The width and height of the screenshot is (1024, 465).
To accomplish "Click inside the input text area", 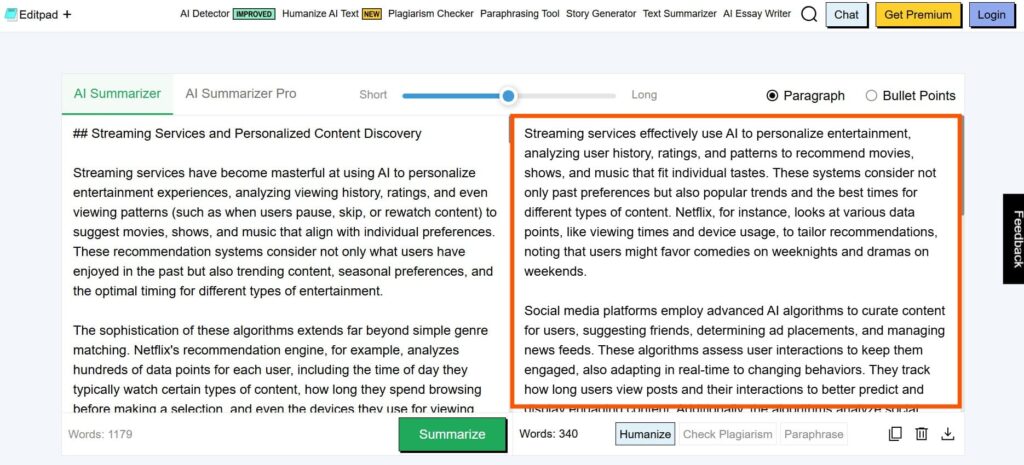I will [285, 265].
